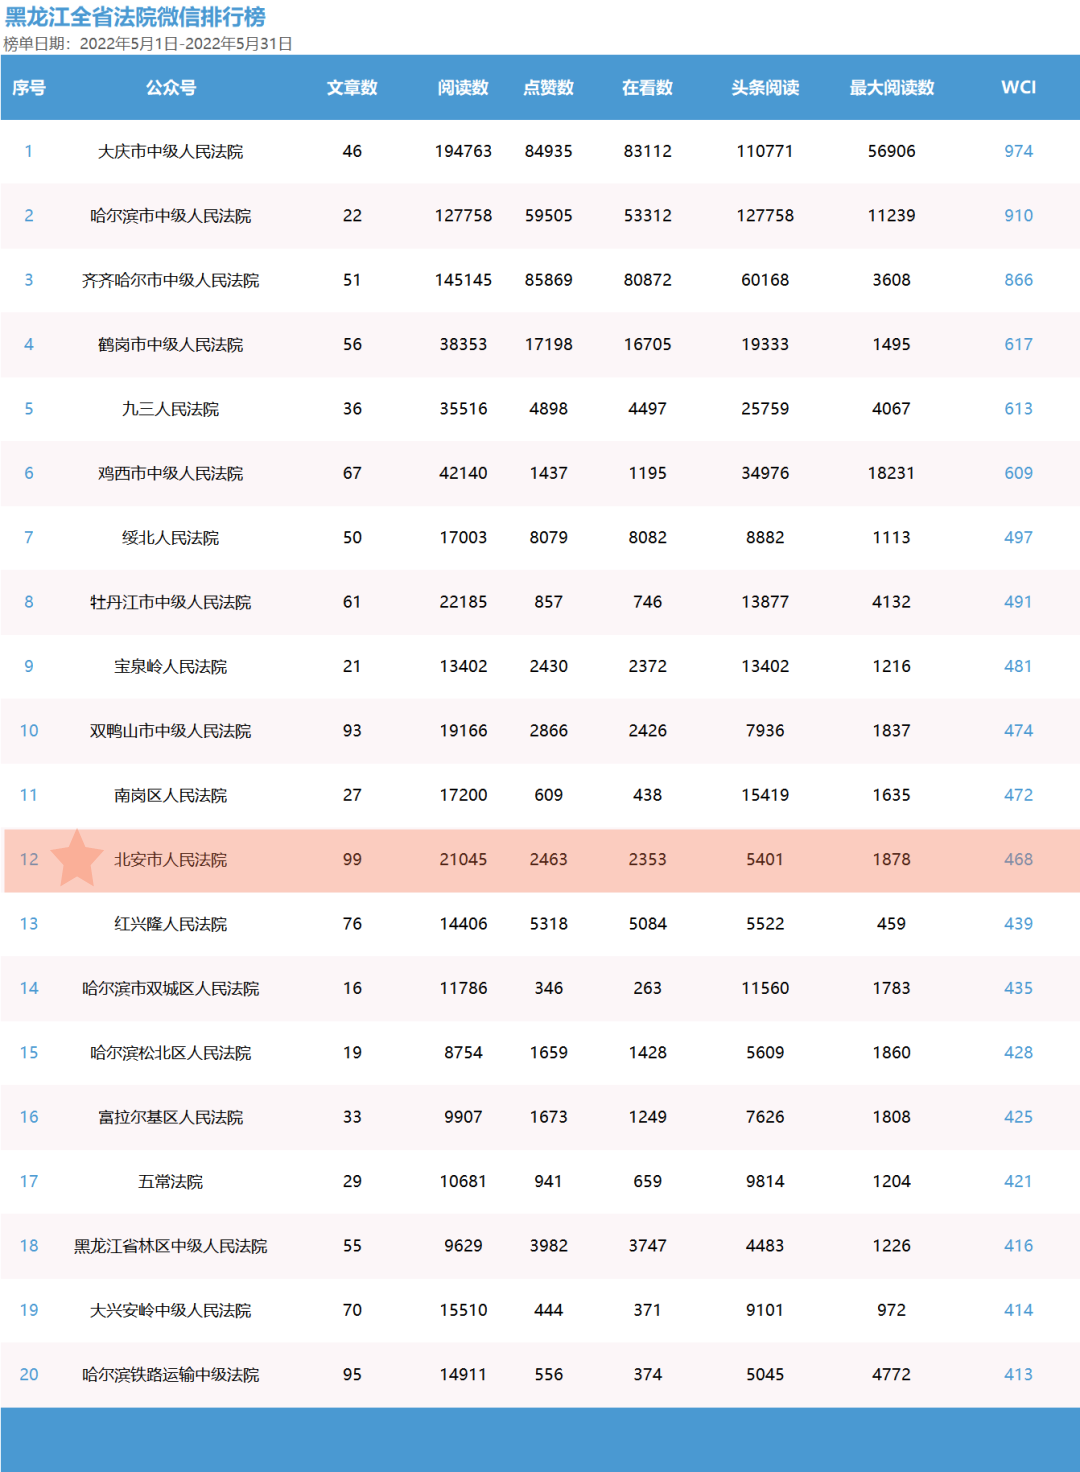
Task: Open 齐齐哈尔市中级人民法院 entry
Action: tap(171, 281)
